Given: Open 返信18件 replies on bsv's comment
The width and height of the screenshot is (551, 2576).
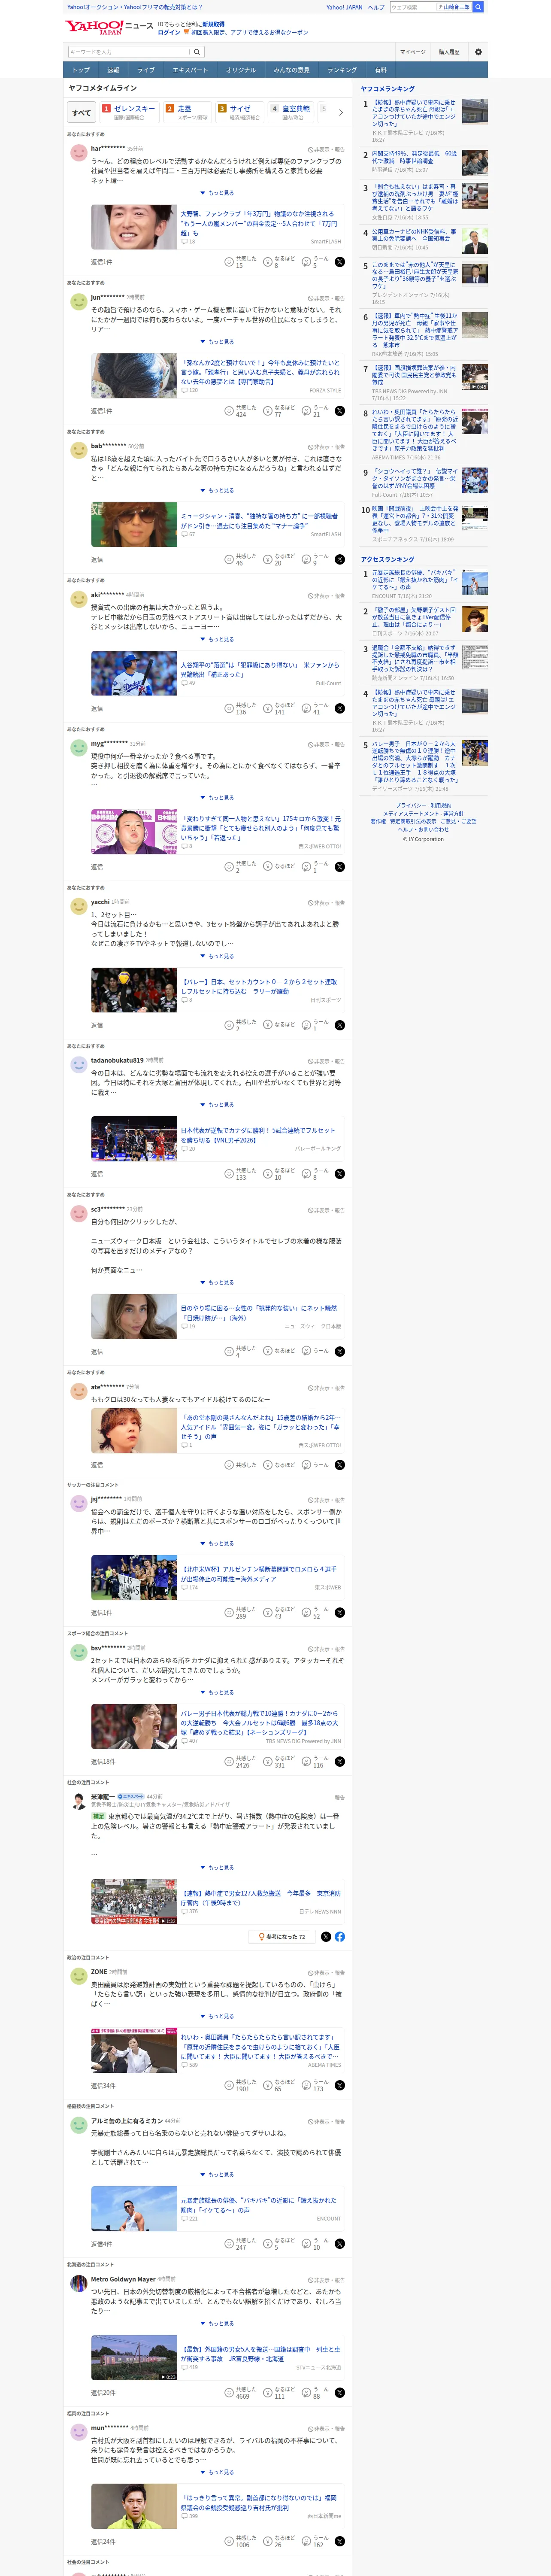Looking at the screenshot, I should point(103,1762).
